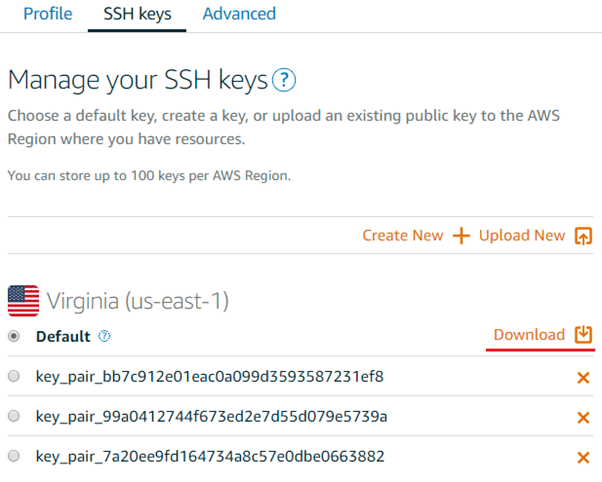Delete key_pair_bb7c912e01eac0a099d3593587231ef8 with its X icon
The height and width of the screenshot is (482, 602).
point(583,378)
